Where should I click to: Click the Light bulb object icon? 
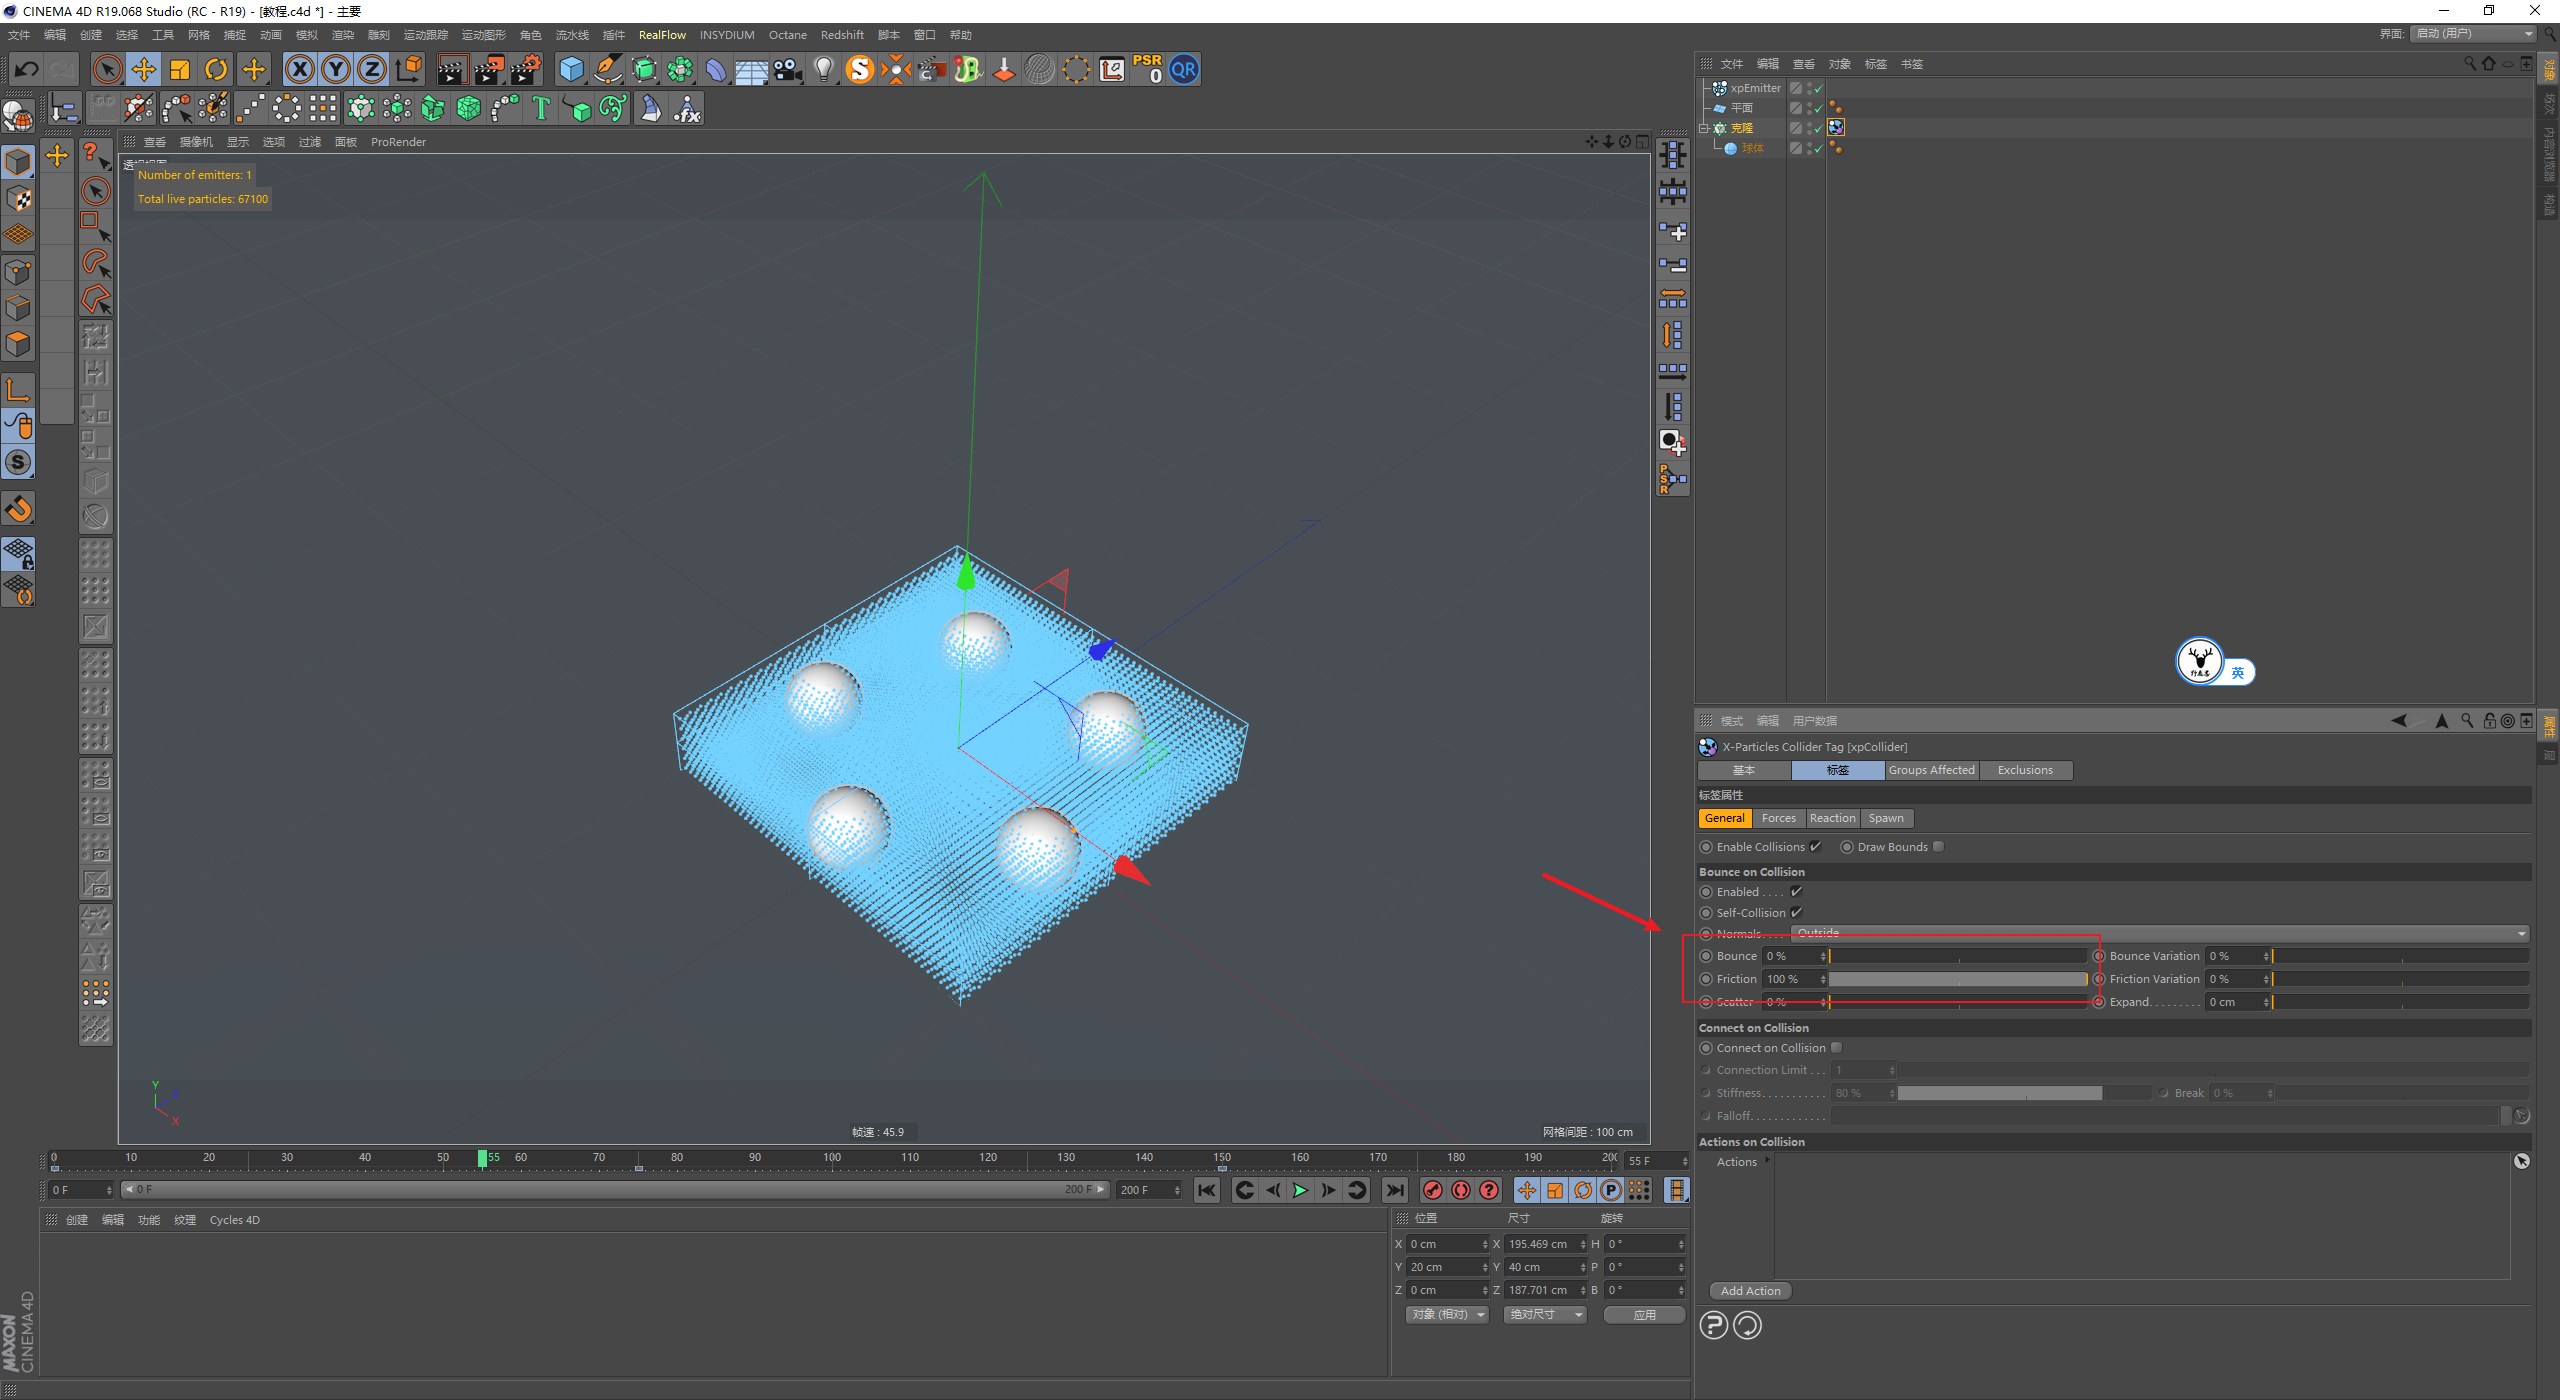click(x=823, y=70)
